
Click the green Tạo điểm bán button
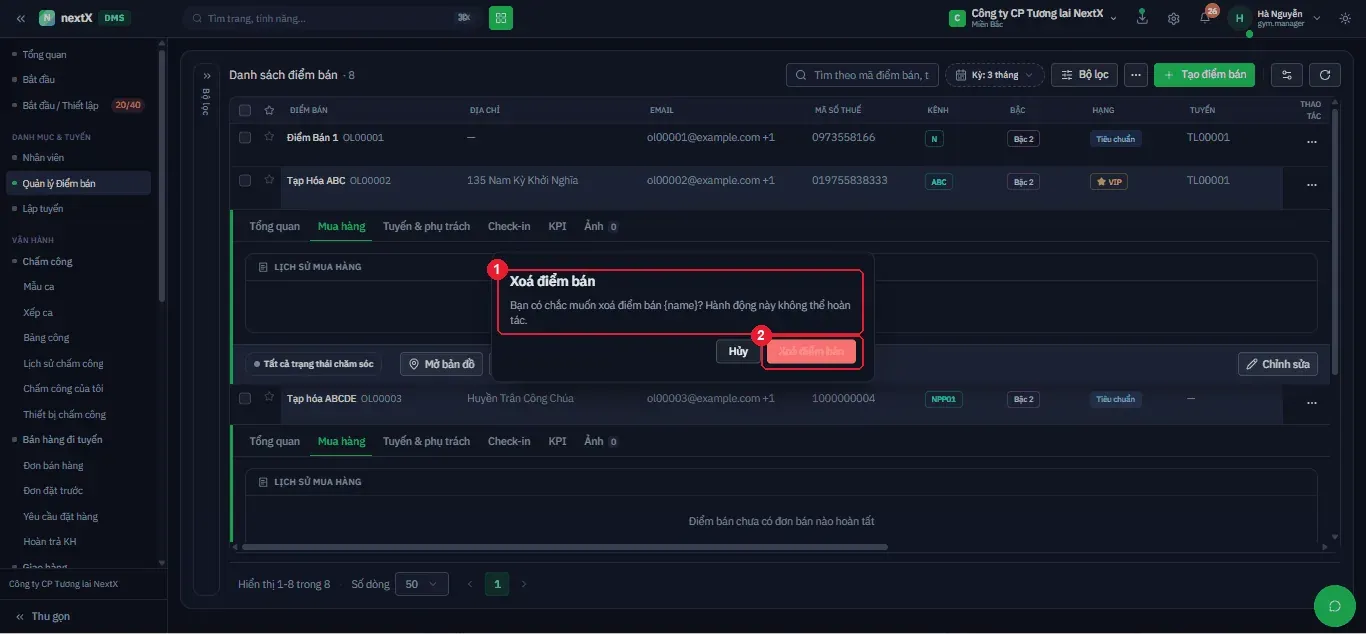coord(1204,75)
